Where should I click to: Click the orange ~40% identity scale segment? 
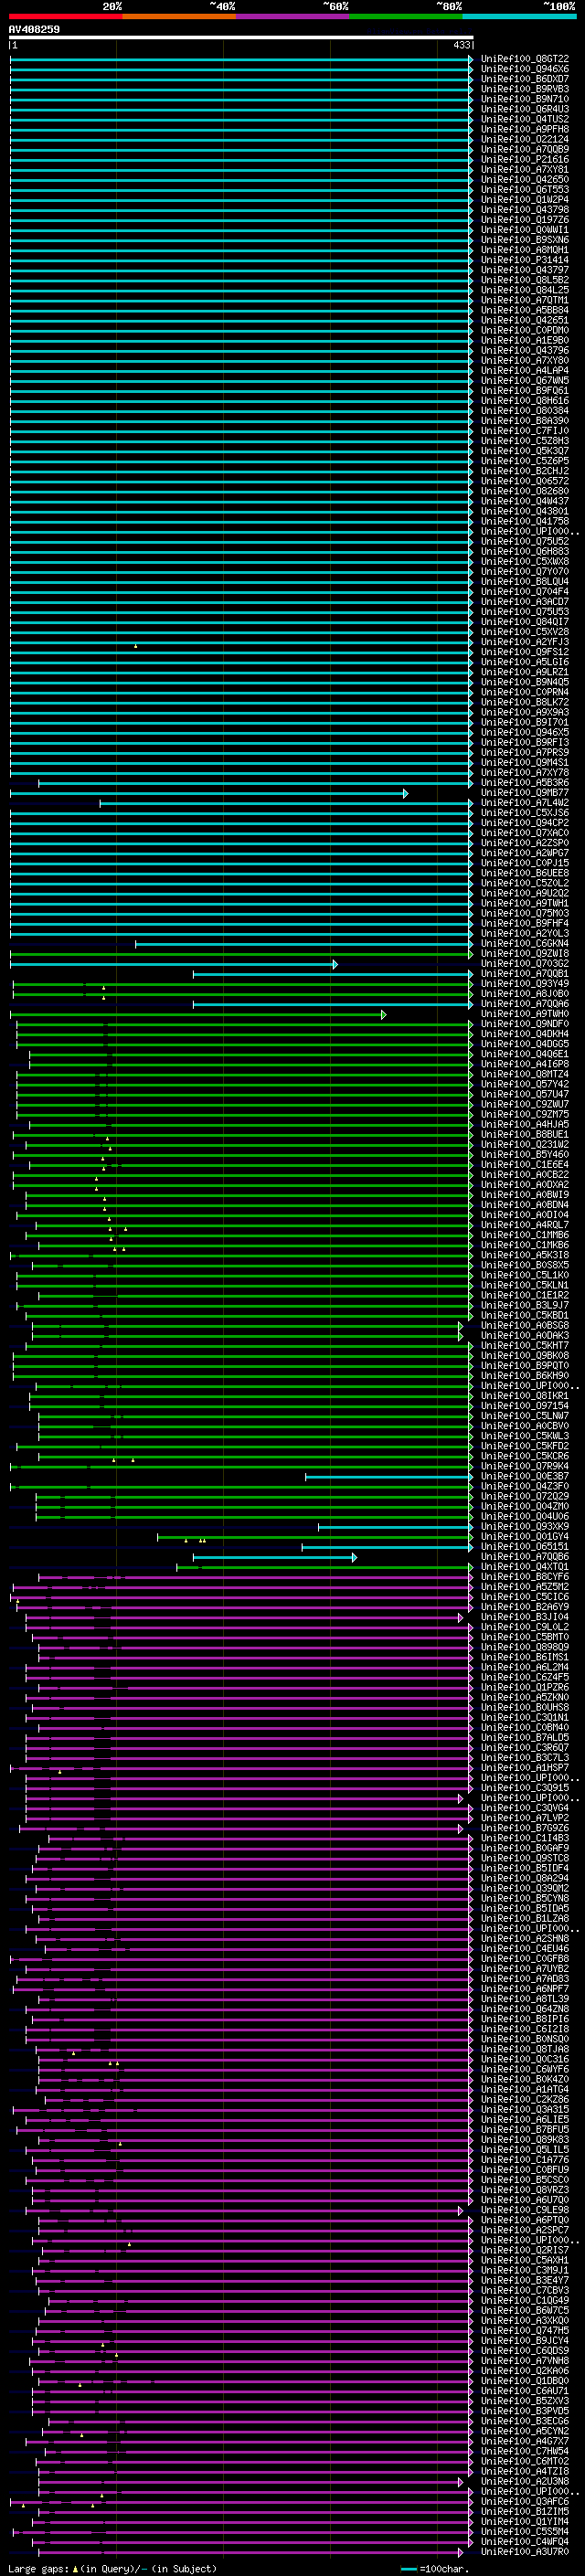click(x=179, y=16)
